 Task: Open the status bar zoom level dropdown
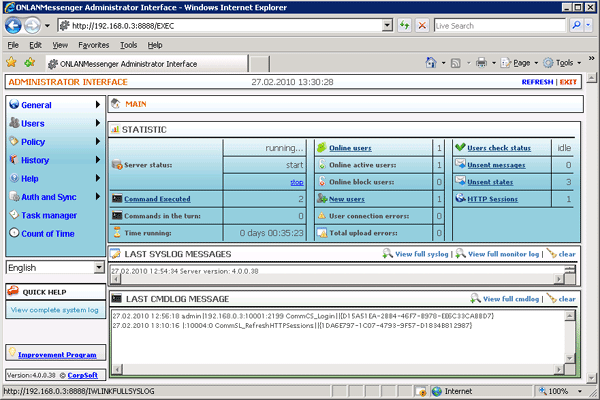tap(580, 391)
